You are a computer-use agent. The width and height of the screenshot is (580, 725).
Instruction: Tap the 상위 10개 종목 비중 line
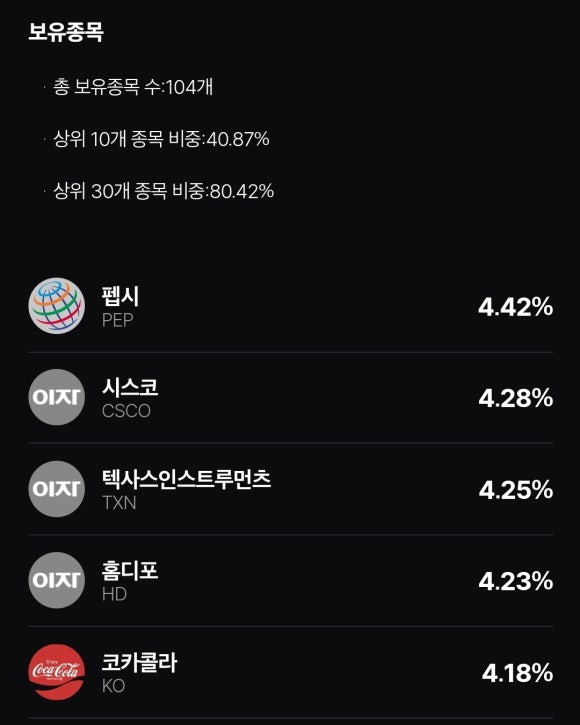(x=161, y=139)
